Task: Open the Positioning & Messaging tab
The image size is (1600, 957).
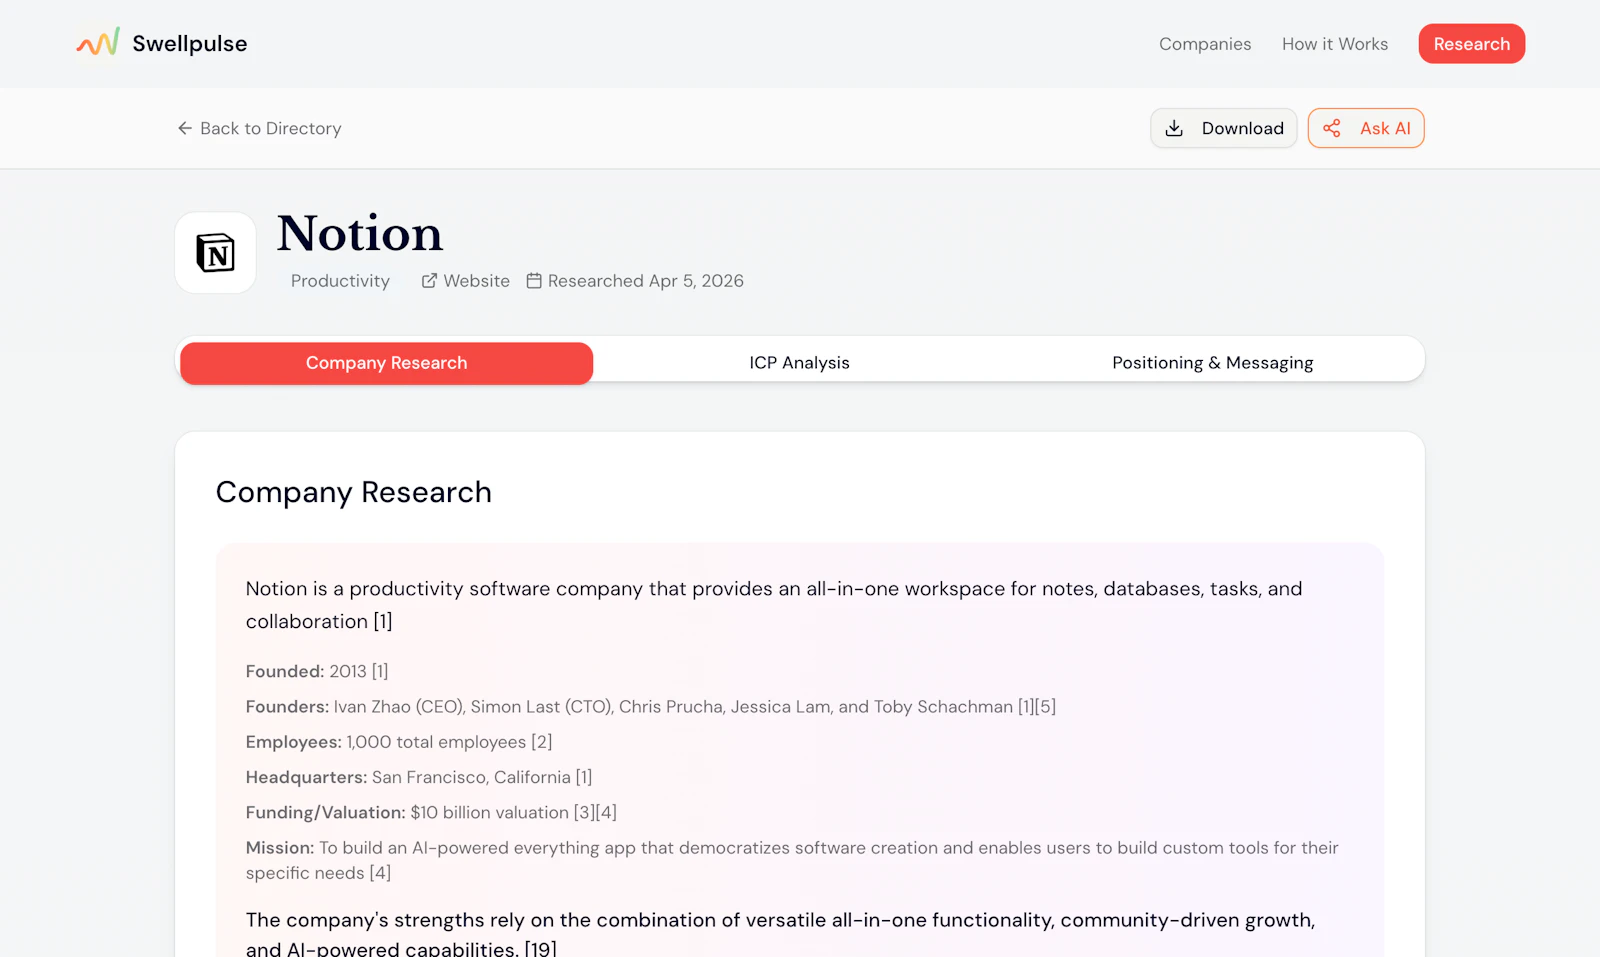Action: 1213,363
